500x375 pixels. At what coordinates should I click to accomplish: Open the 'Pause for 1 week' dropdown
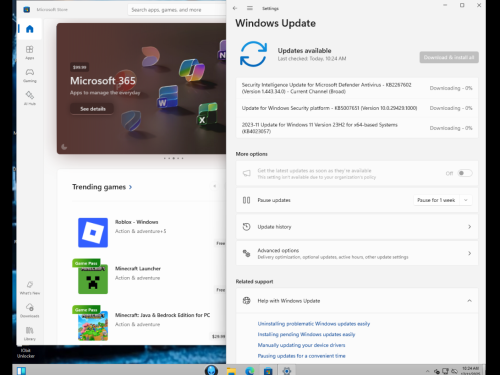[x=443, y=200]
